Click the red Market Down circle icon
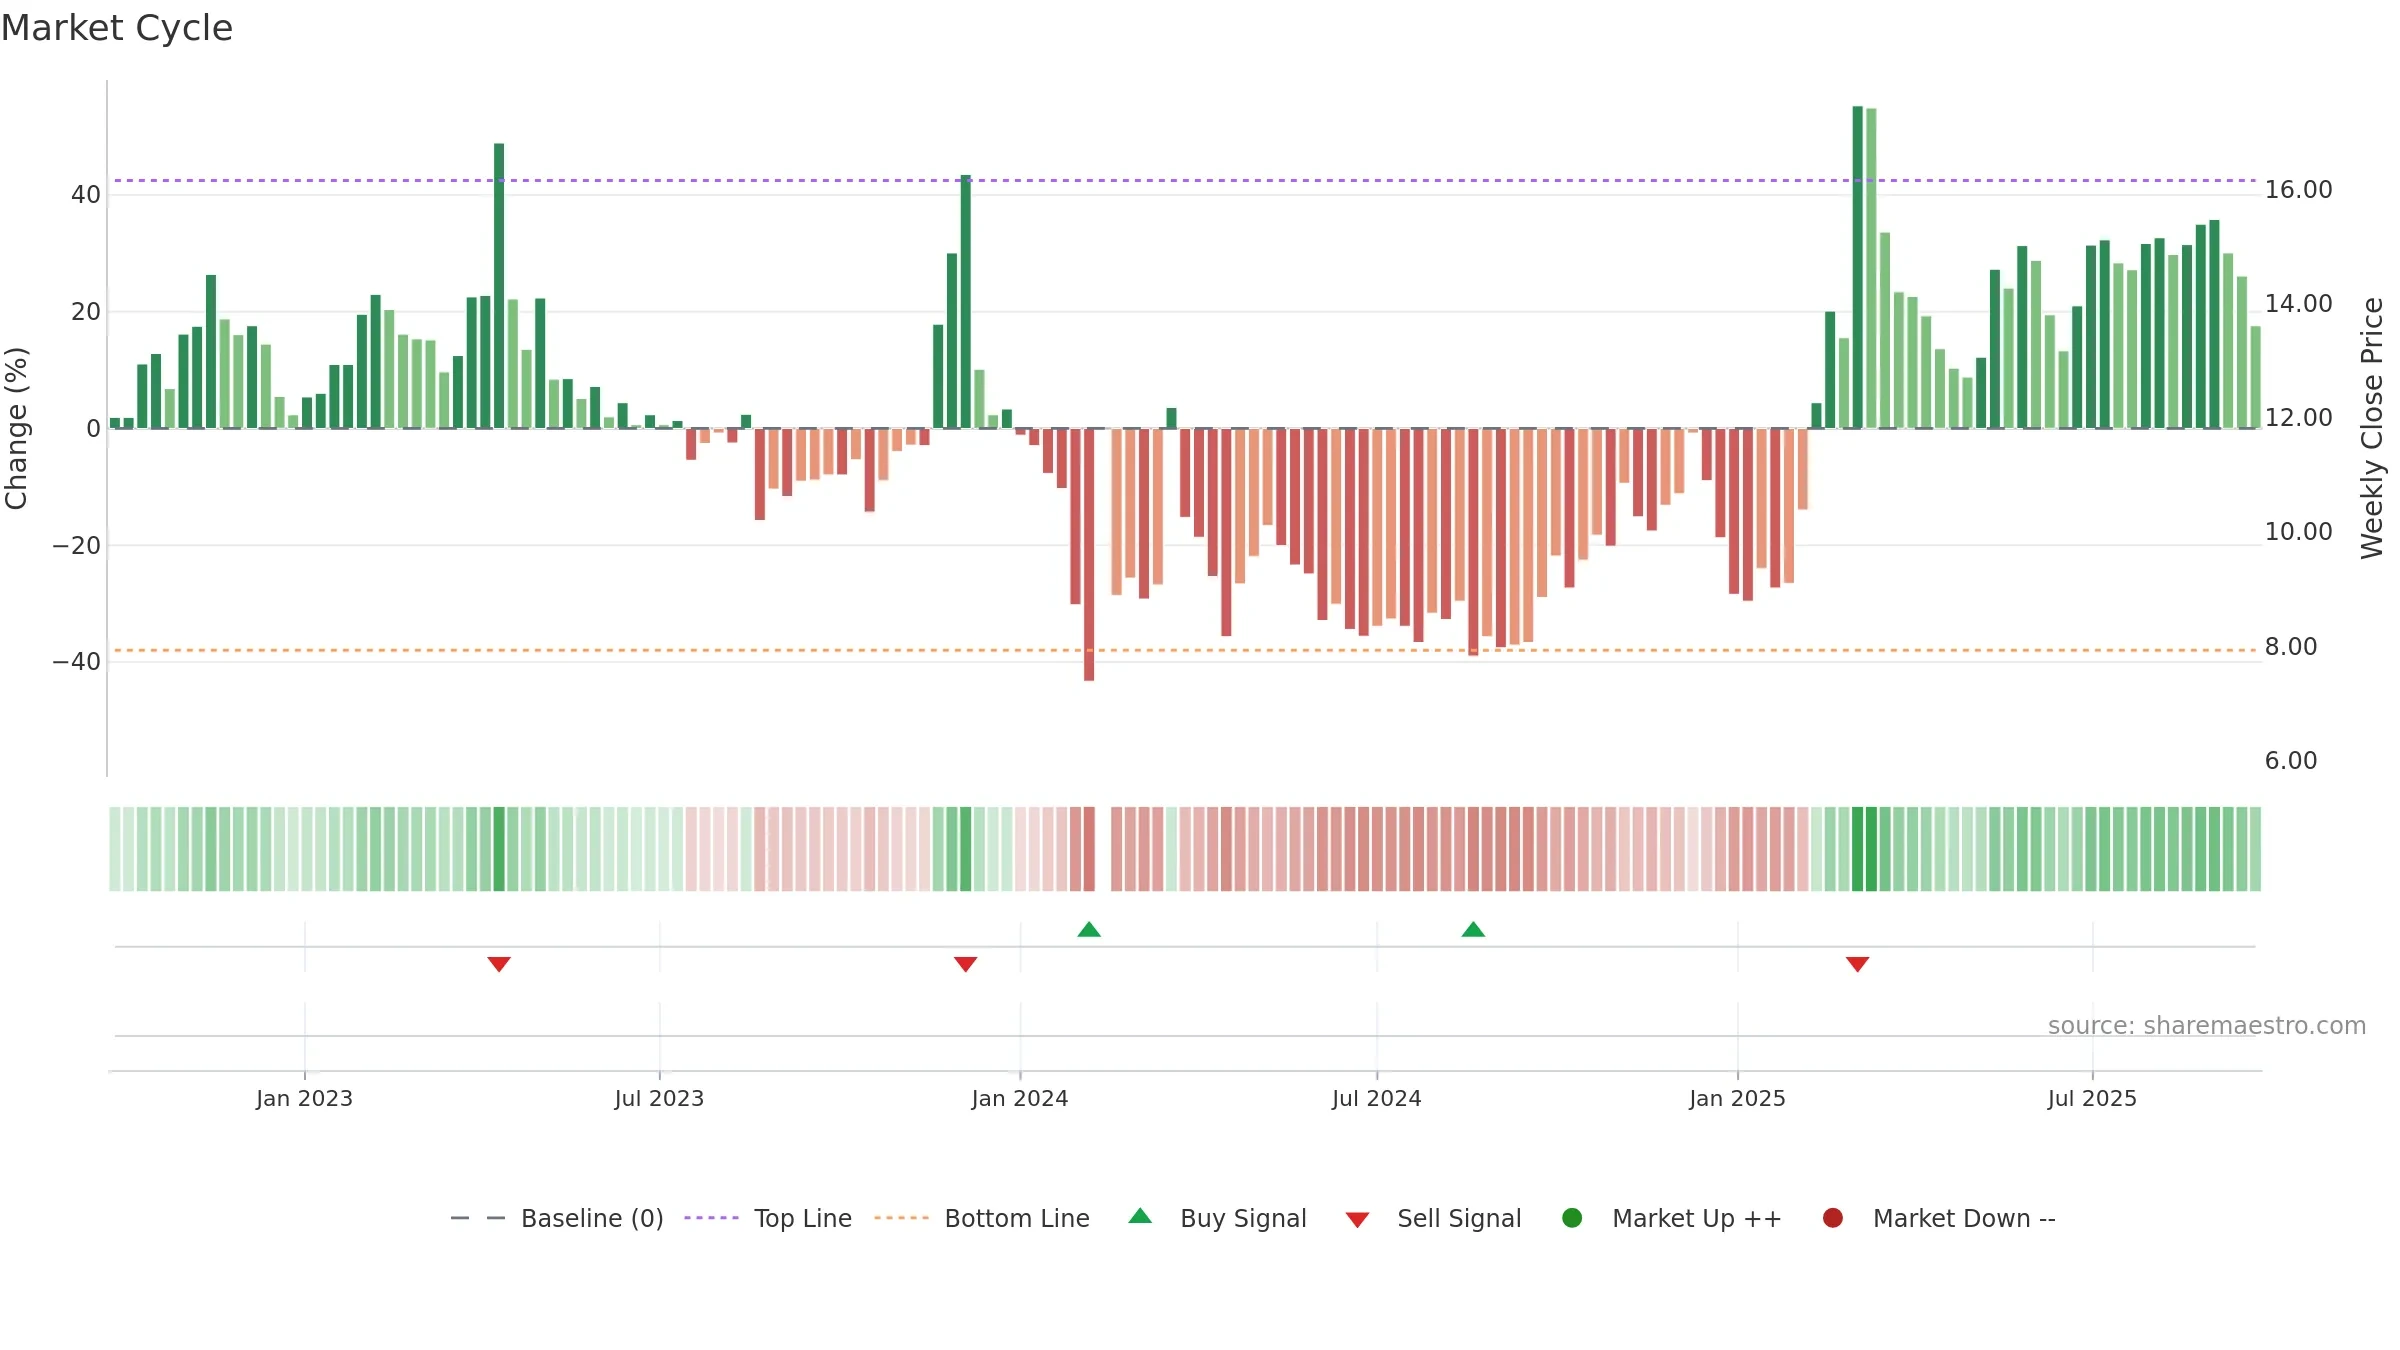This screenshot has width=2400, height=1350. [1833, 1218]
